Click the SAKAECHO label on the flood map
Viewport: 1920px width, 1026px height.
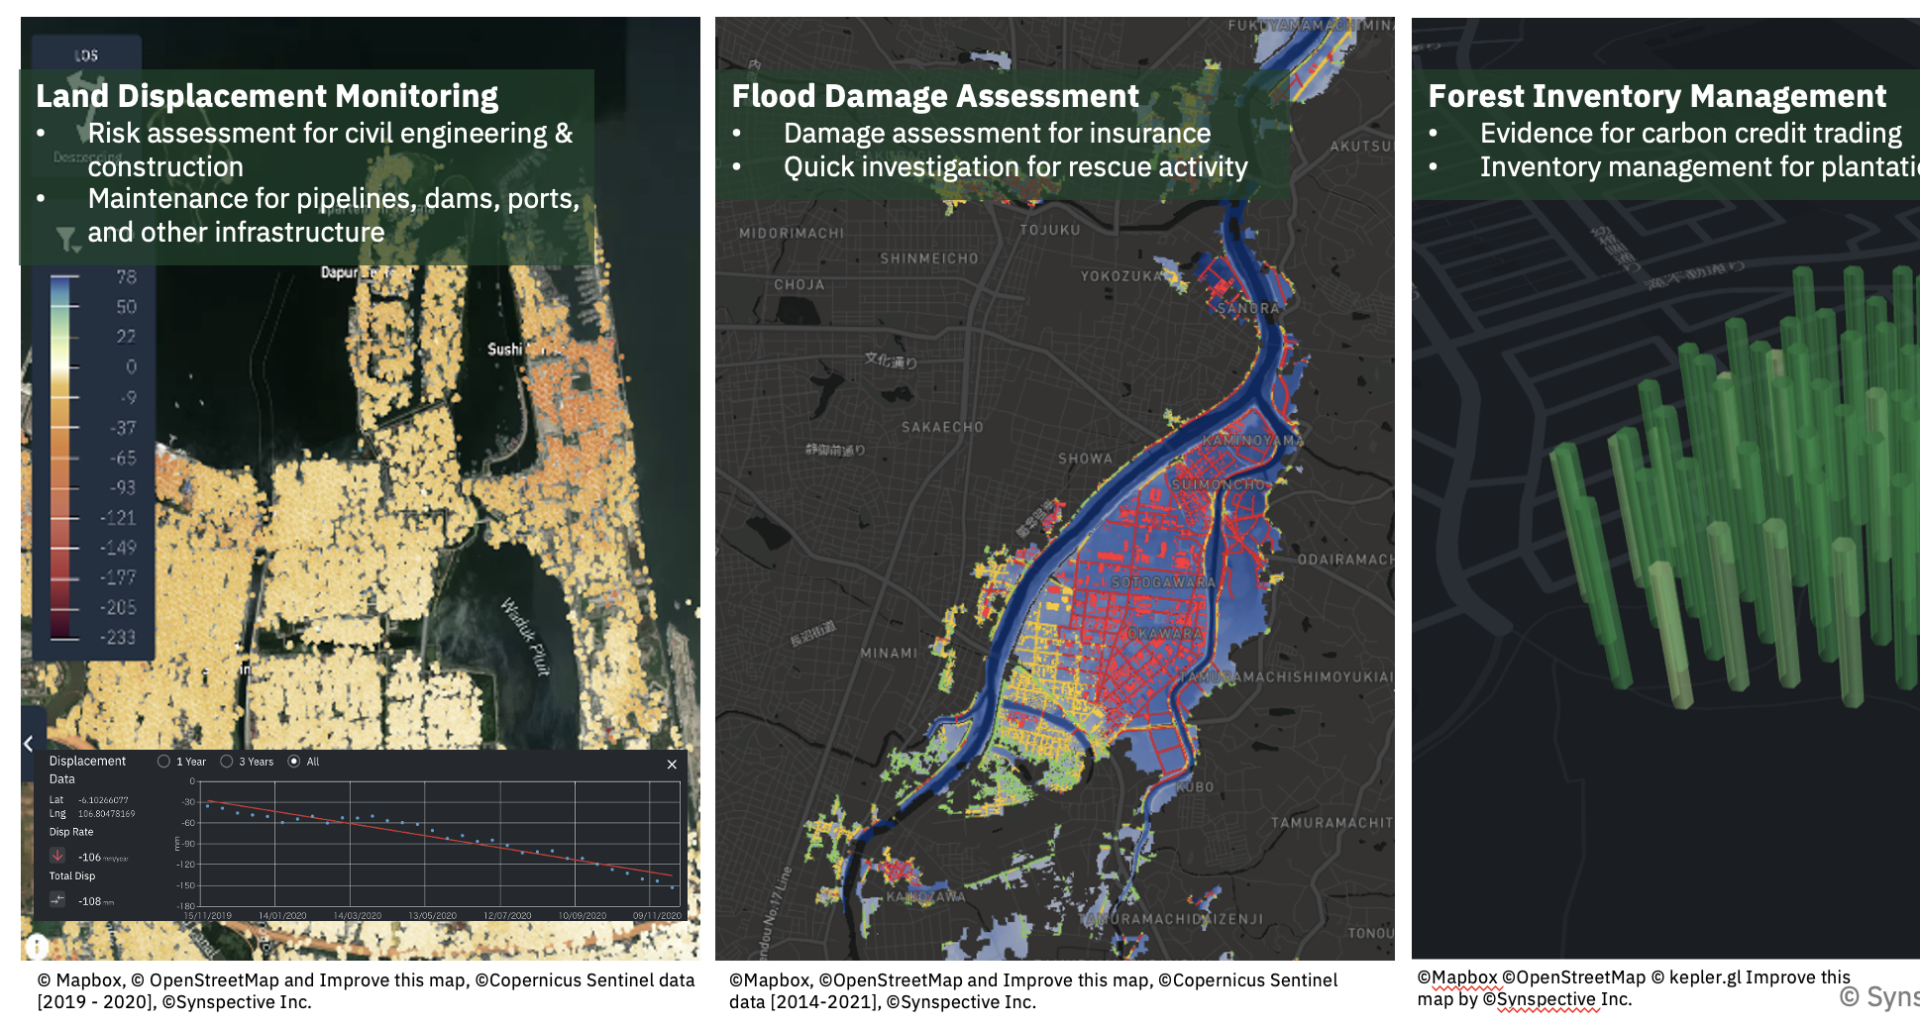point(942,427)
